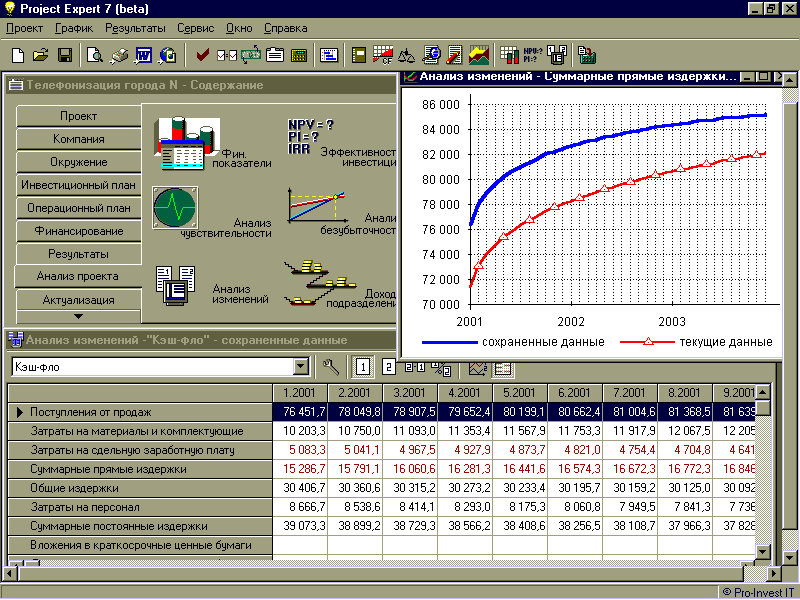Toggle view 2 current data button
800x600 pixels.
pyautogui.click(x=388, y=367)
